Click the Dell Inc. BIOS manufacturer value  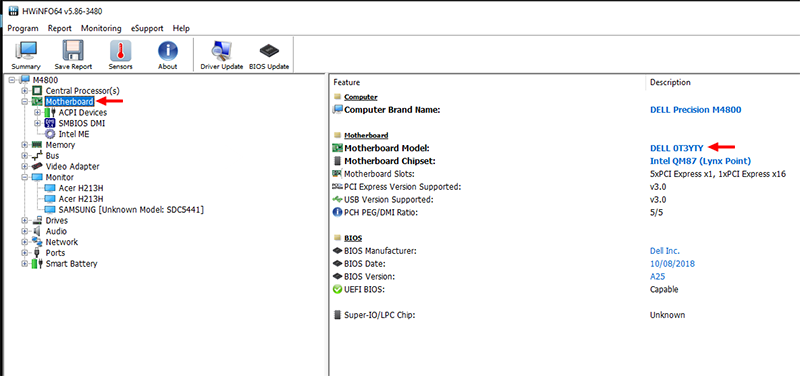665,251
